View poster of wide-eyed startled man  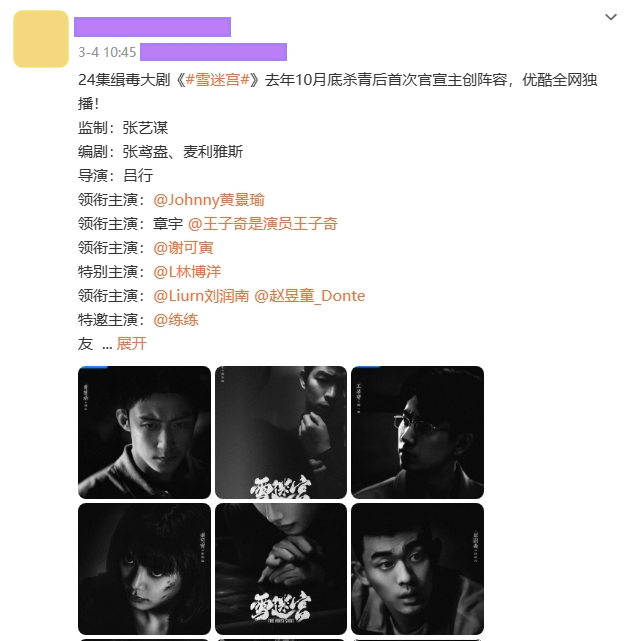click(417, 569)
